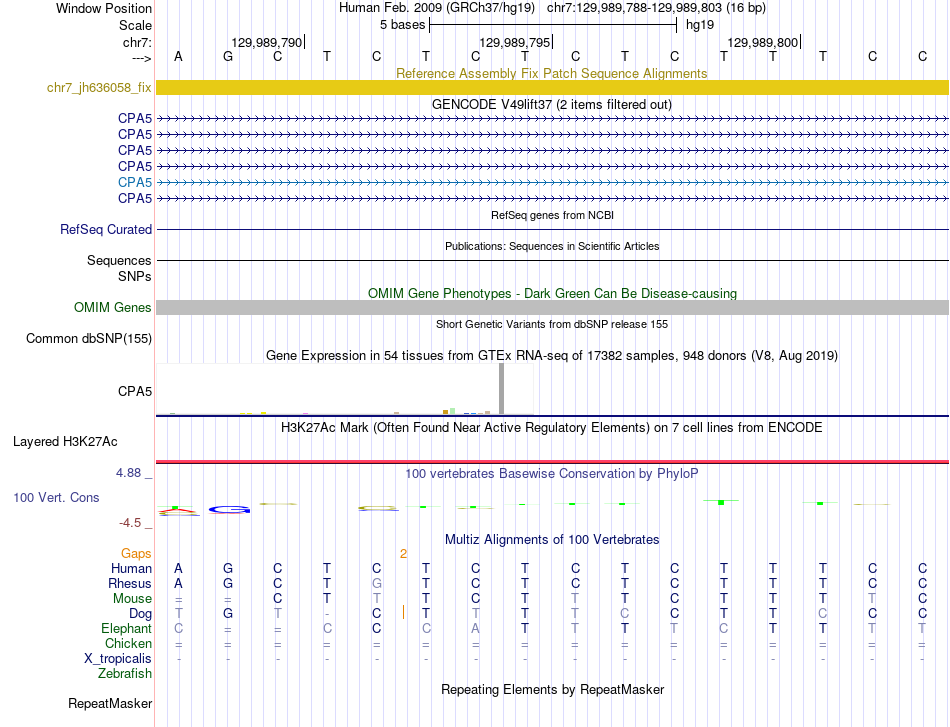Screen dimensions: 950x727
Task: Click the Elephant species label
Action: [126, 629]
